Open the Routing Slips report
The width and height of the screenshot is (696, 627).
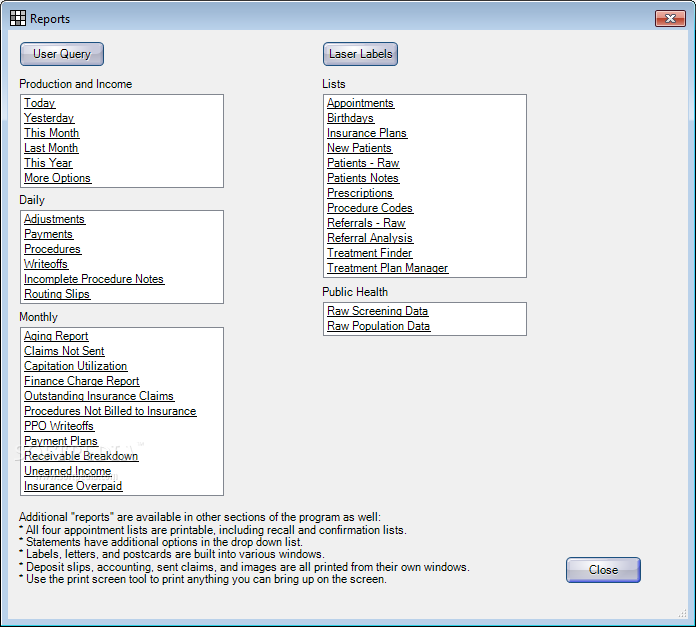[57, 294]
